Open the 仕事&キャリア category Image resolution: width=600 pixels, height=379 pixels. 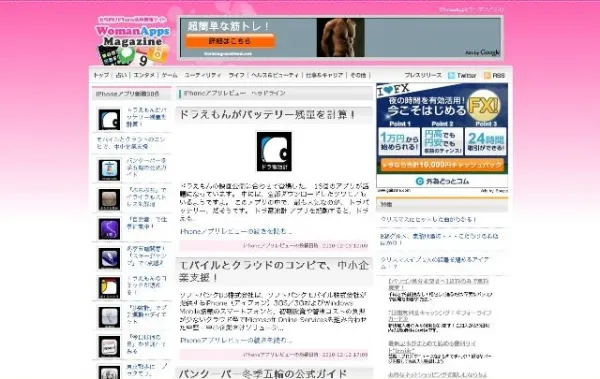click(324, 75)
